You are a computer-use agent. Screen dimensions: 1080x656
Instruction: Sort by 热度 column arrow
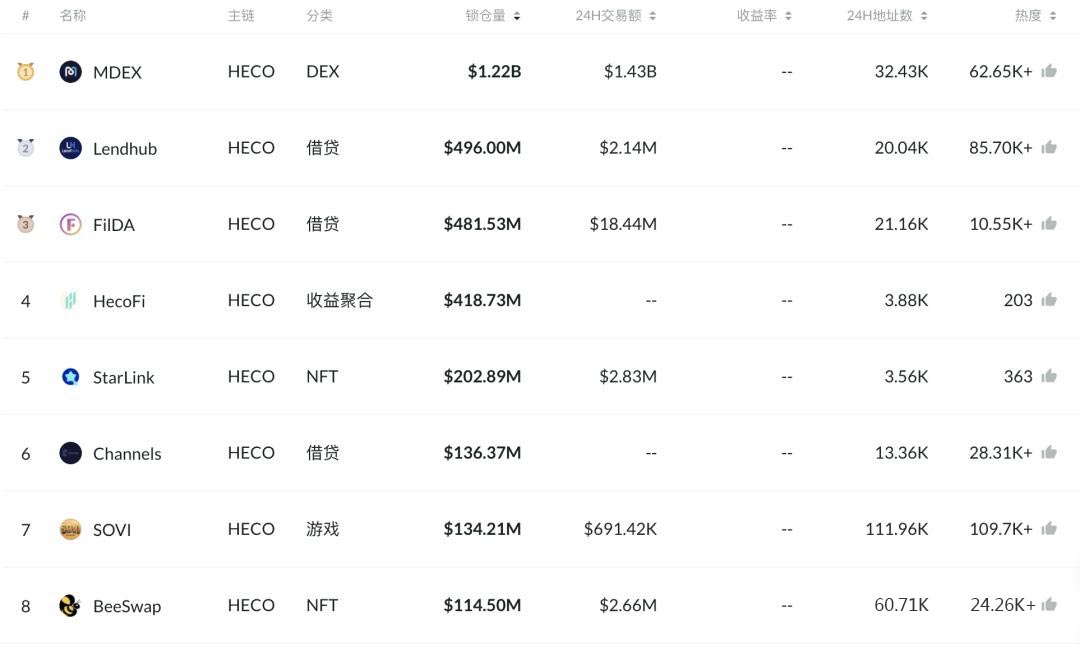[x=1052, y=16]
